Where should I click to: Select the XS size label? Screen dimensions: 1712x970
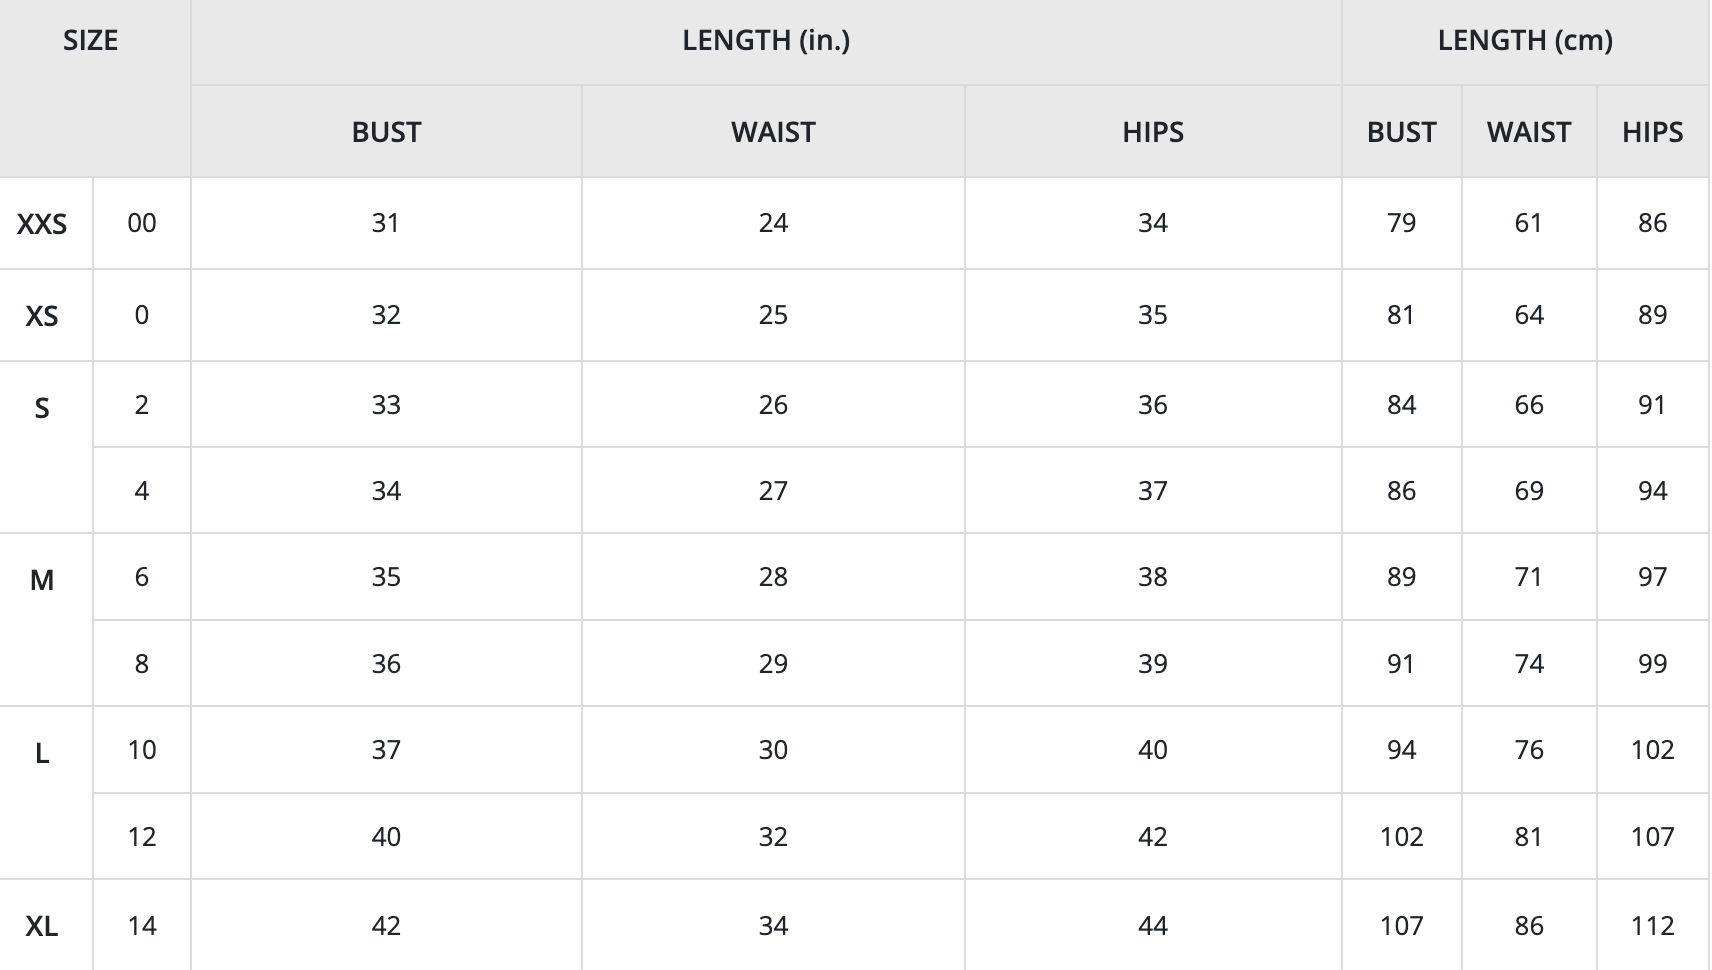[x=42, y=316]
